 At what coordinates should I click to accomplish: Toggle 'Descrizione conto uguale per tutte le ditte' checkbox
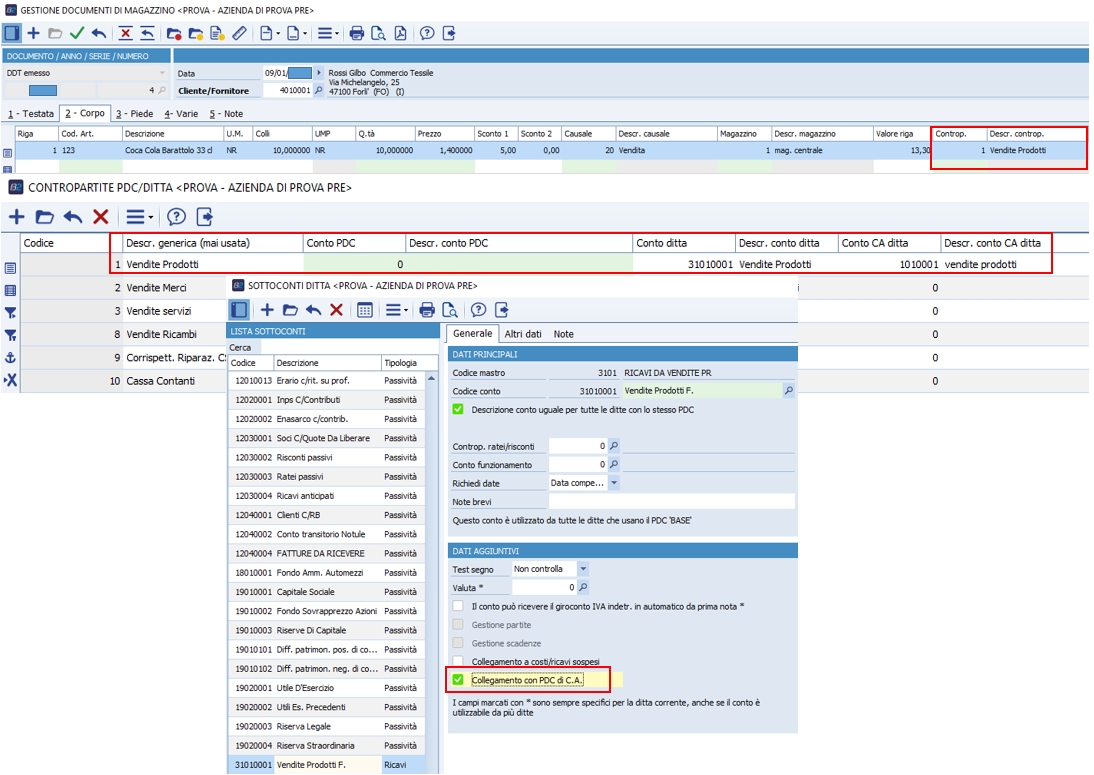(459, 409)
